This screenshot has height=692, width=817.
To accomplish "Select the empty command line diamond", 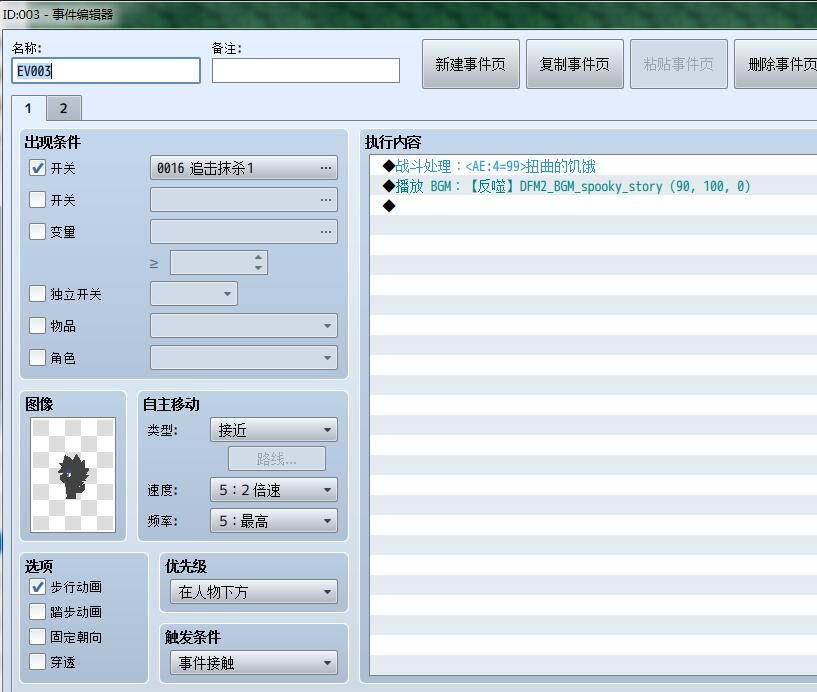I will pyautogui.click(x=594, y=206).
